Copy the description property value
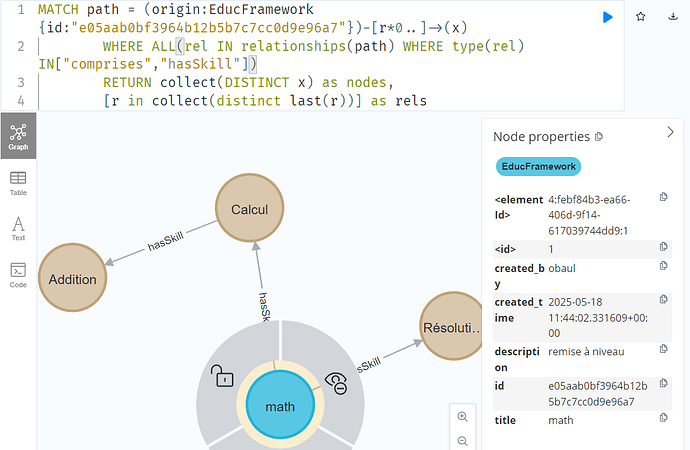 (664, 349)
